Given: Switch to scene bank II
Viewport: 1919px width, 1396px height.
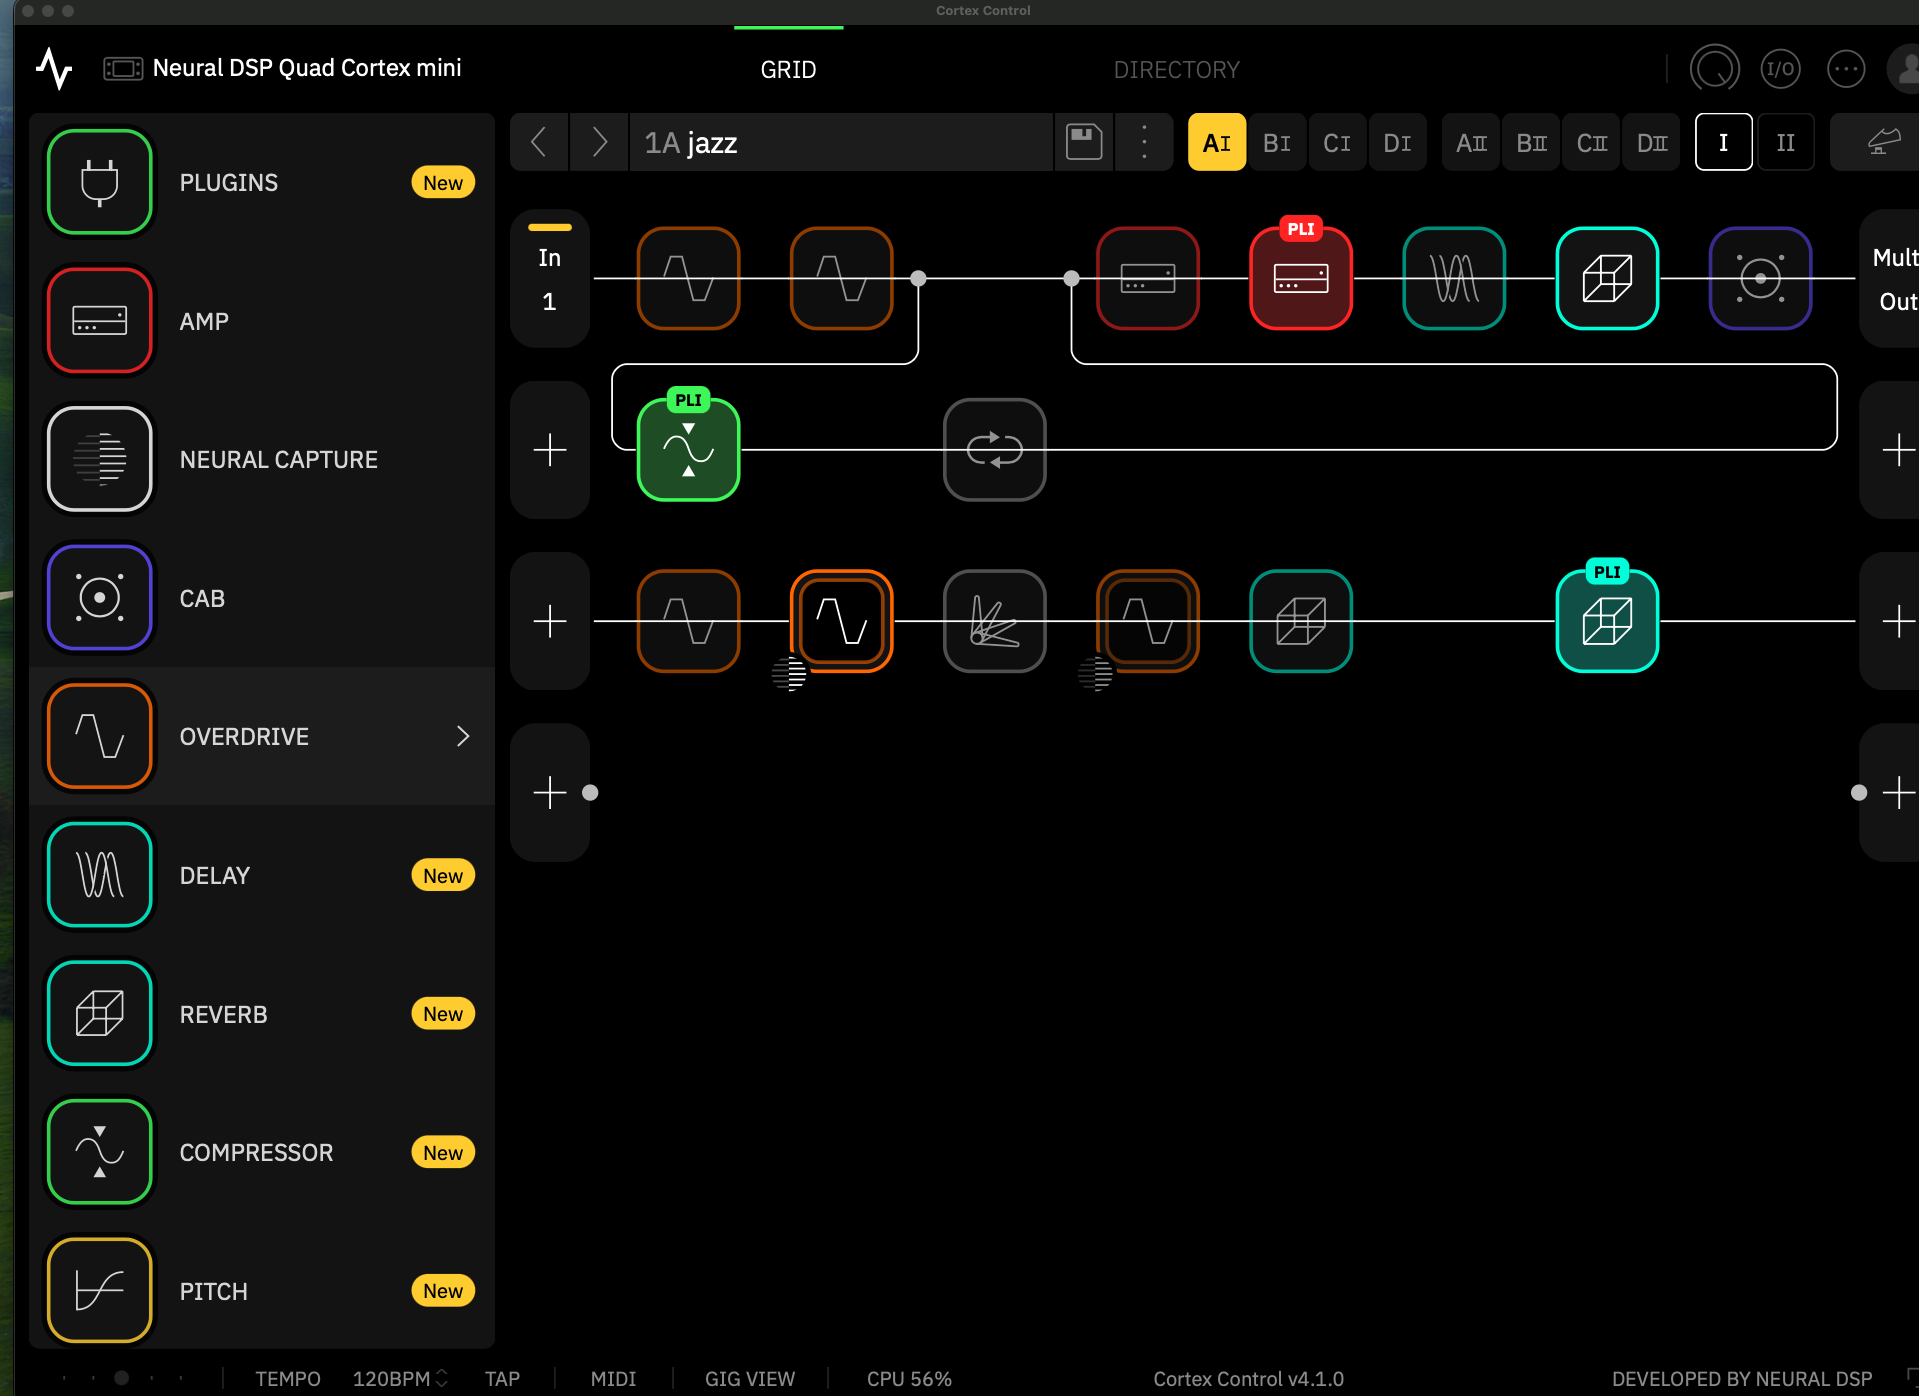Looking at the screenshot, I should [x=1786, y=142].
